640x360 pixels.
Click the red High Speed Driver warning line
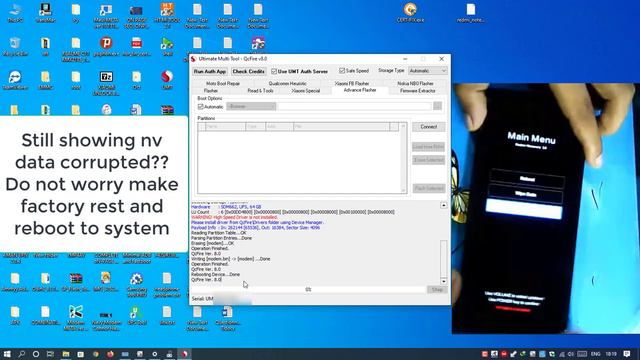pyautogui.click(x=234, y=217)
